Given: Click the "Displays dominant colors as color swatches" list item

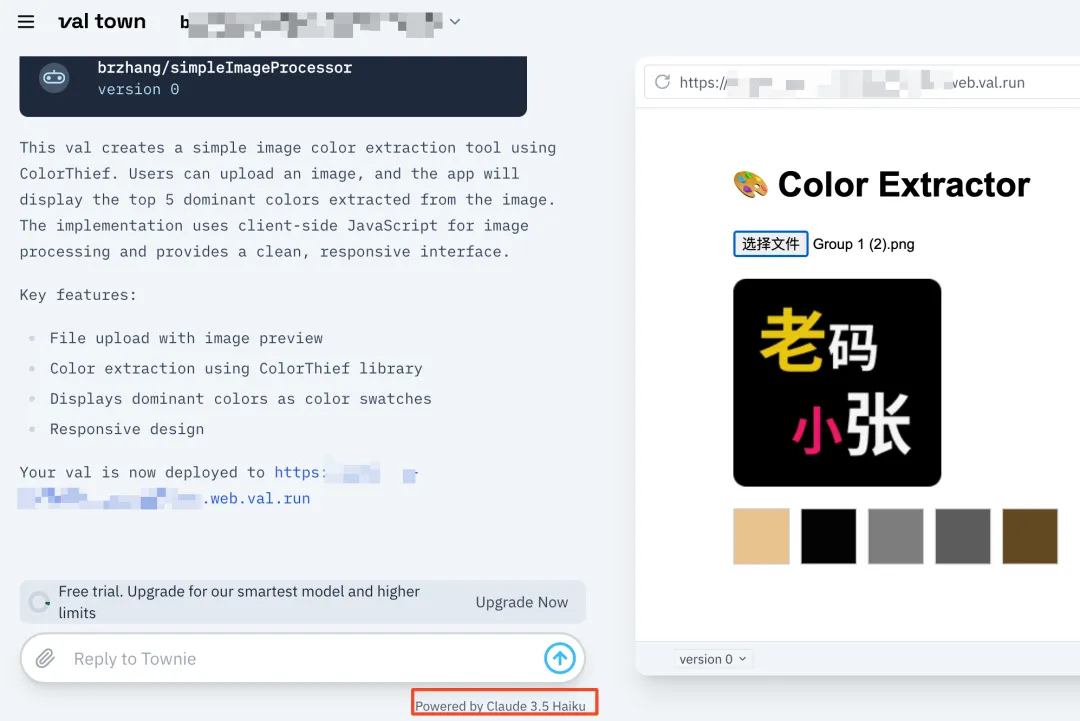Looking at the screenshot, I should 240,399.
